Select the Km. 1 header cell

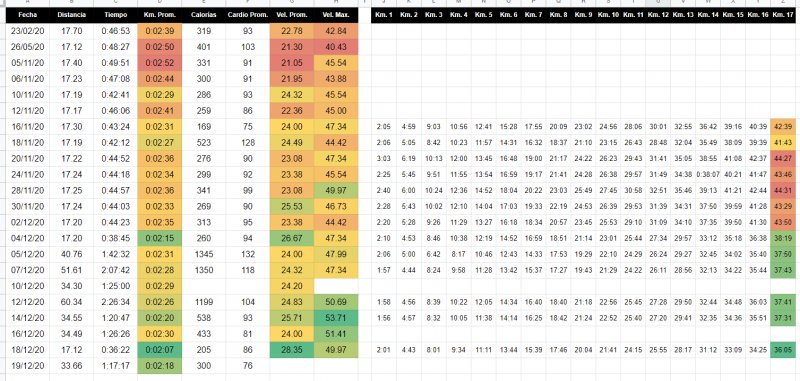pos(384,15)
